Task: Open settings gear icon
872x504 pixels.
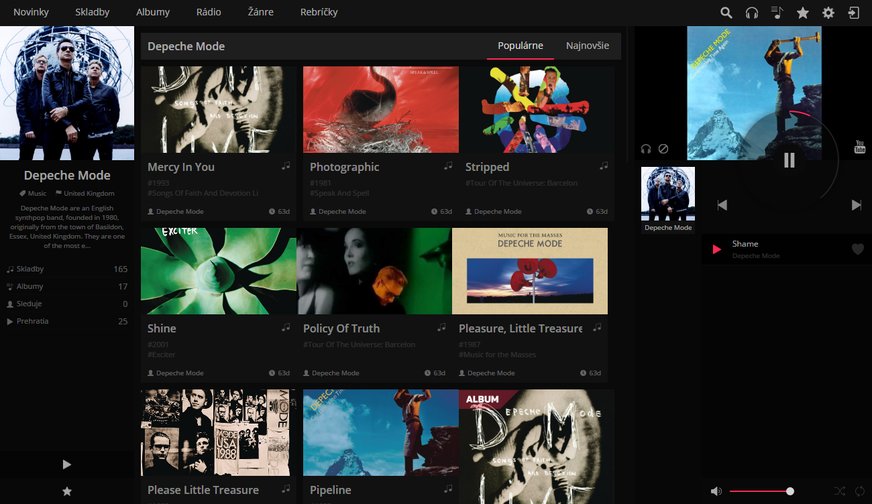Action: (x=828, y=13)
